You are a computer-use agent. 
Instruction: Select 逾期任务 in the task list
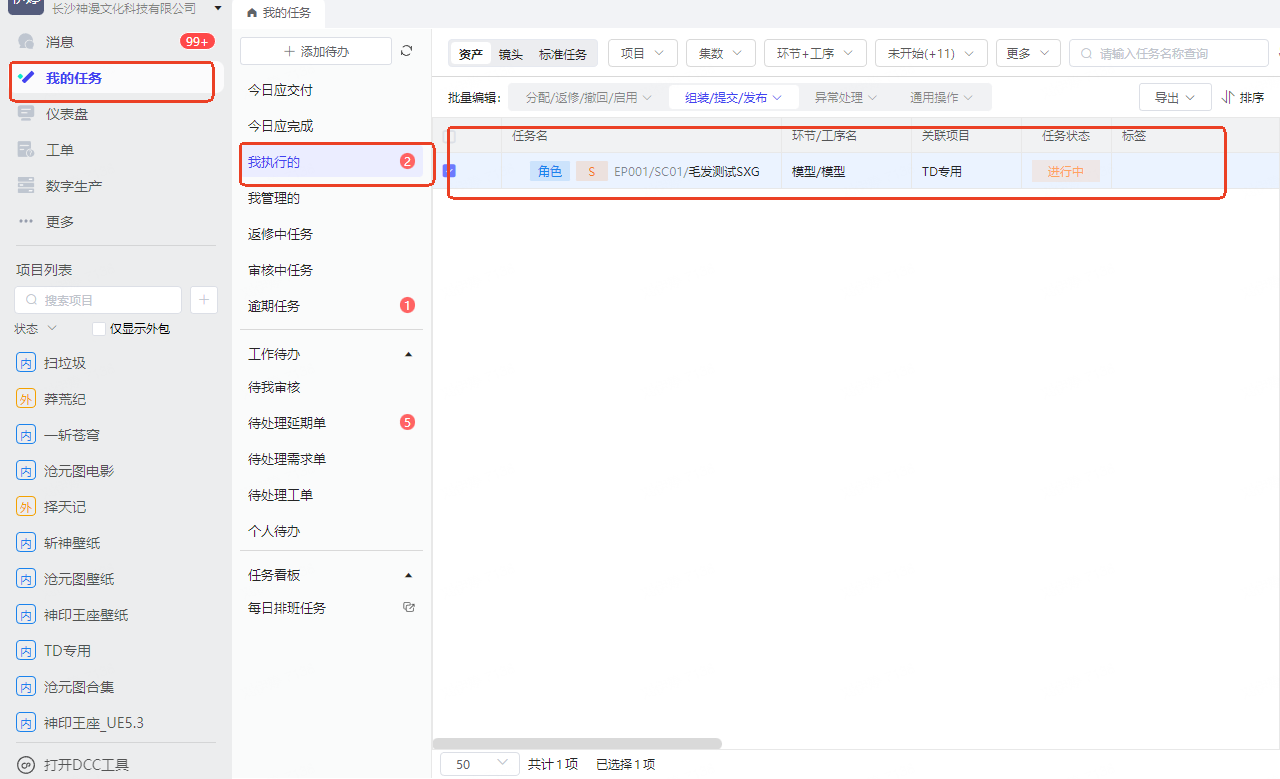tap(274, 306)
